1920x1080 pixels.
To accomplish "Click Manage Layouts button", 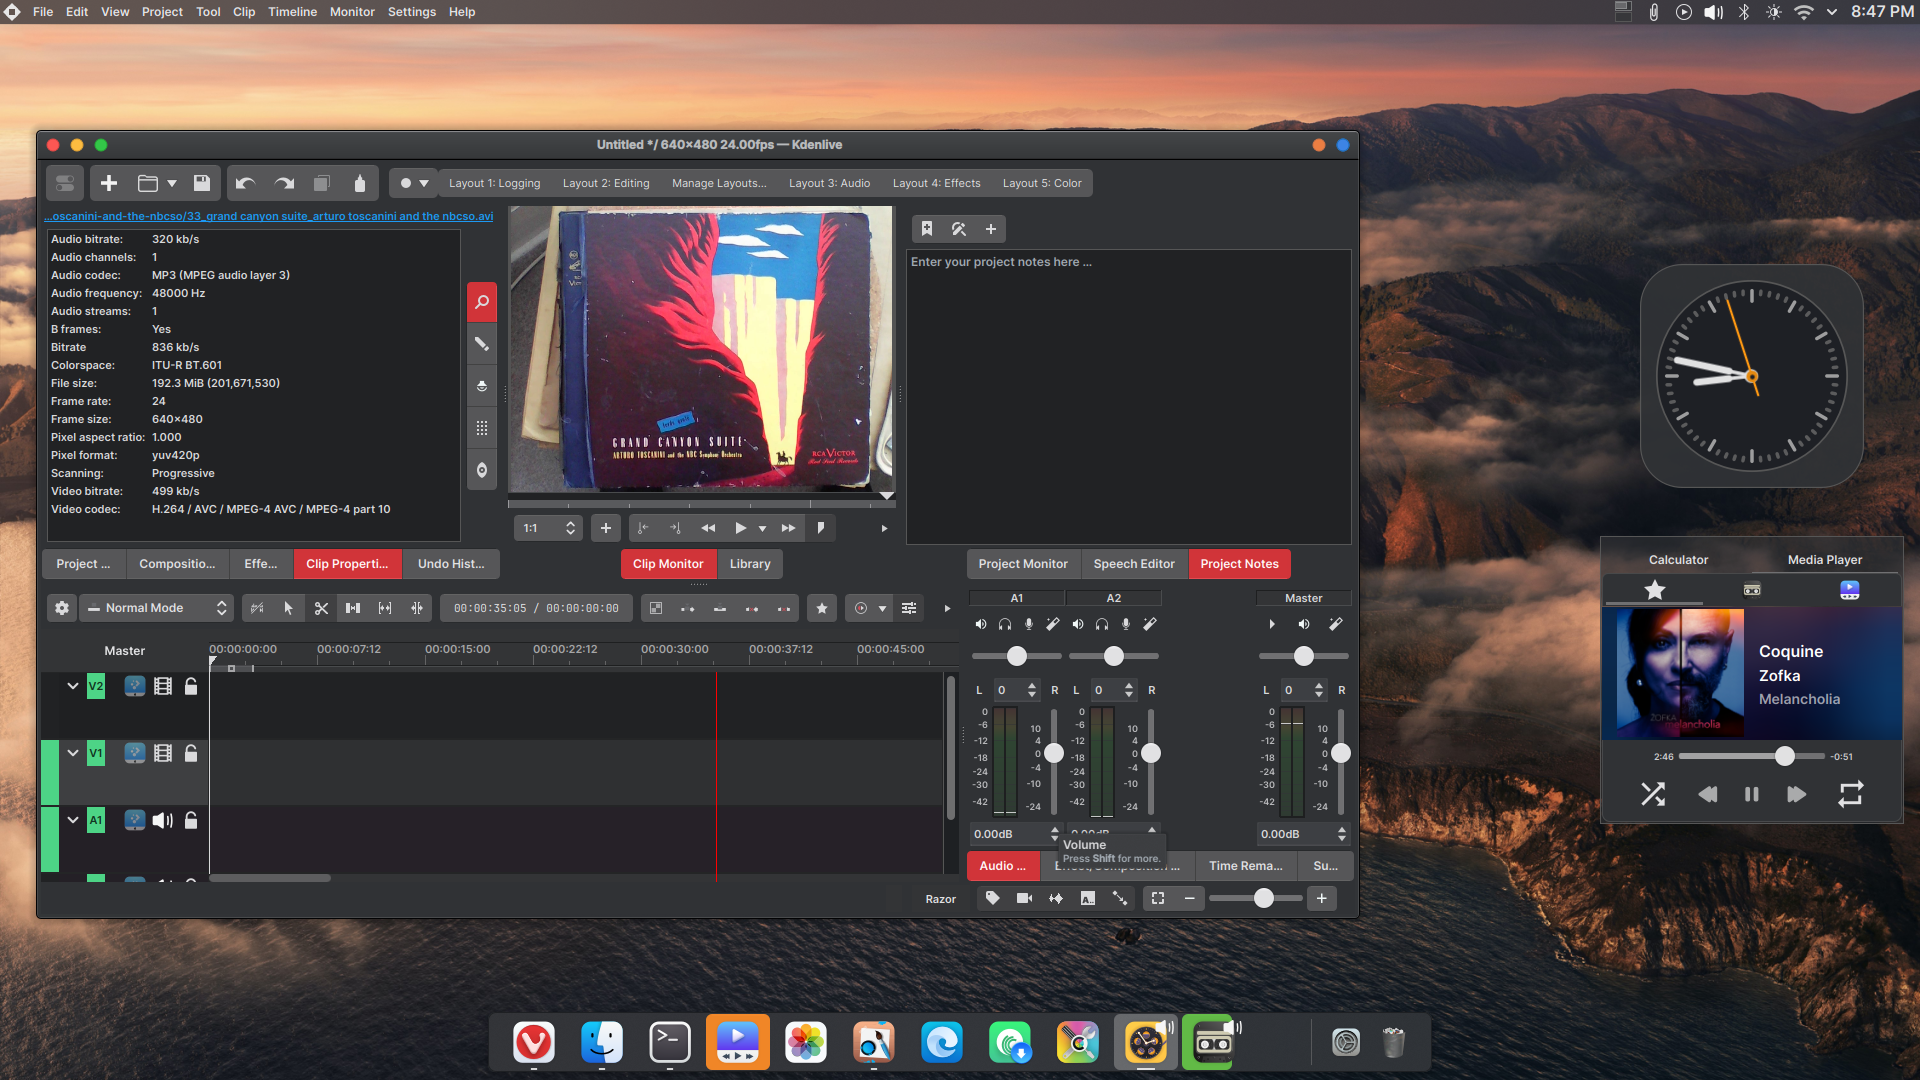I will click(x=719, y=183).
